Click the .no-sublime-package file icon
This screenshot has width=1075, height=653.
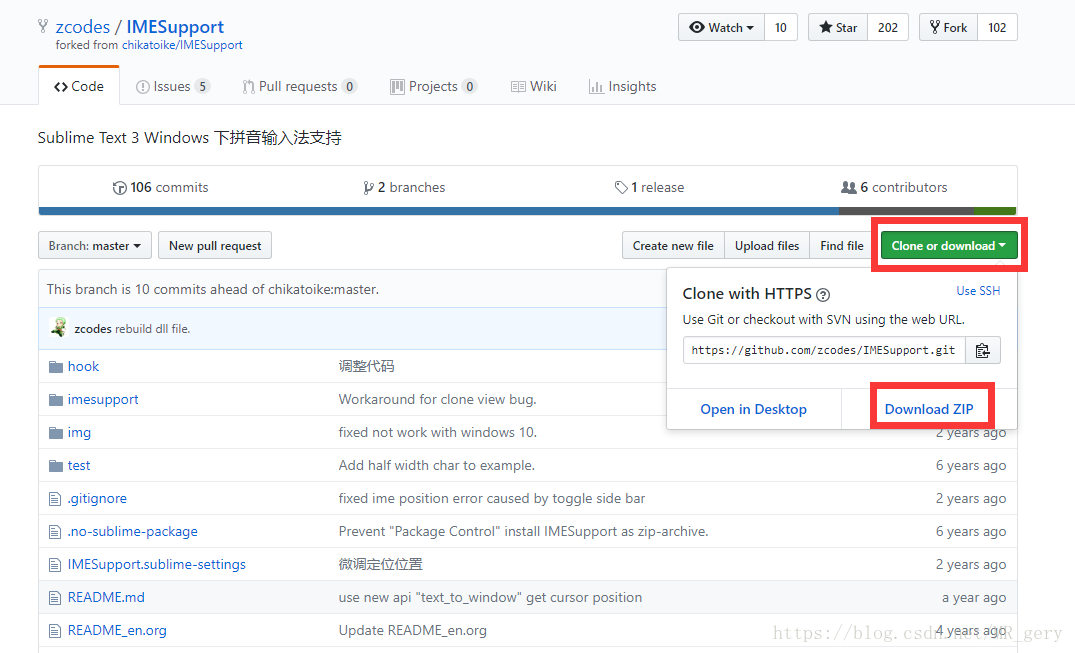click(55, 532)
